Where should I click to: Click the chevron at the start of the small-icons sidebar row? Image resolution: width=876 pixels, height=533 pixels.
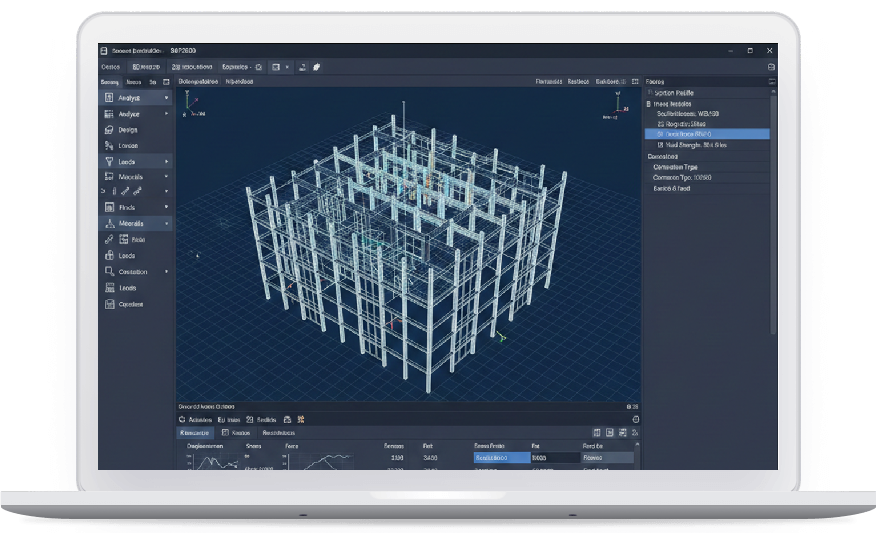[x=103, y=191]
